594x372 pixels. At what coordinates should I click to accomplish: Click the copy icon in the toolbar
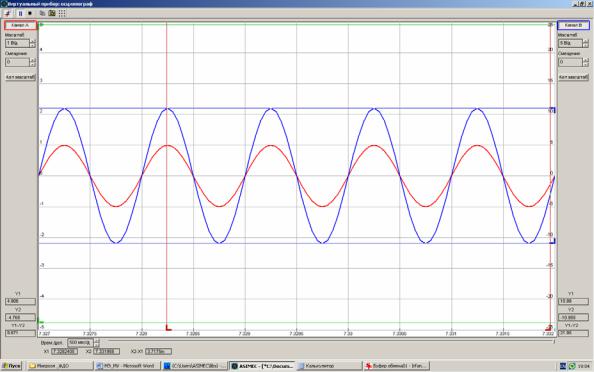[42, 13]
